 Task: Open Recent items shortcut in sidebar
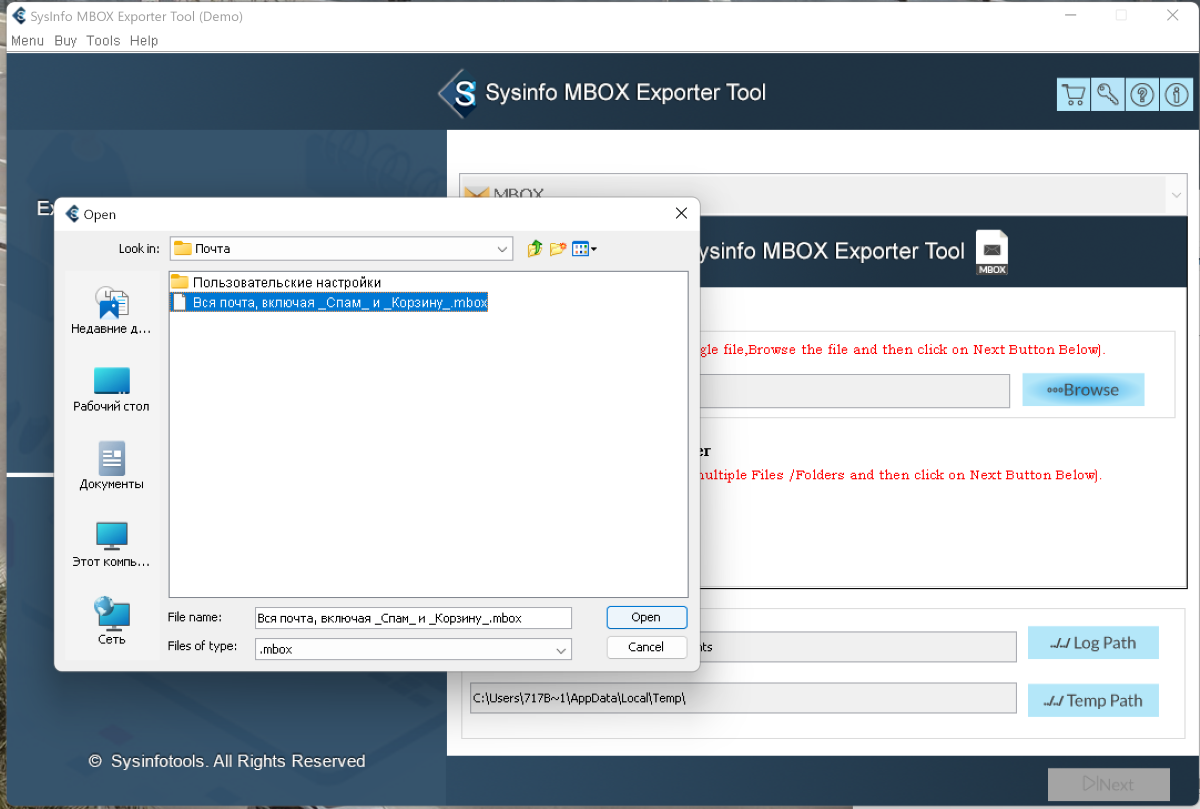[111, 311]
